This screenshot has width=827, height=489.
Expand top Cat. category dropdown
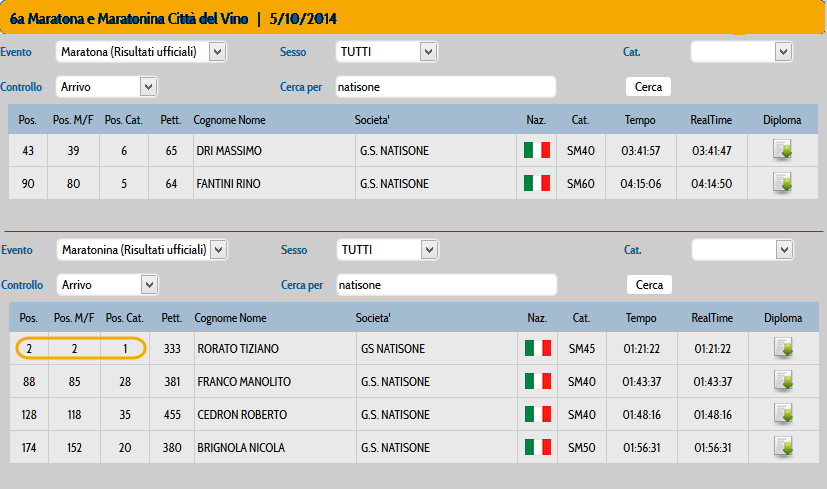[742, 52]
